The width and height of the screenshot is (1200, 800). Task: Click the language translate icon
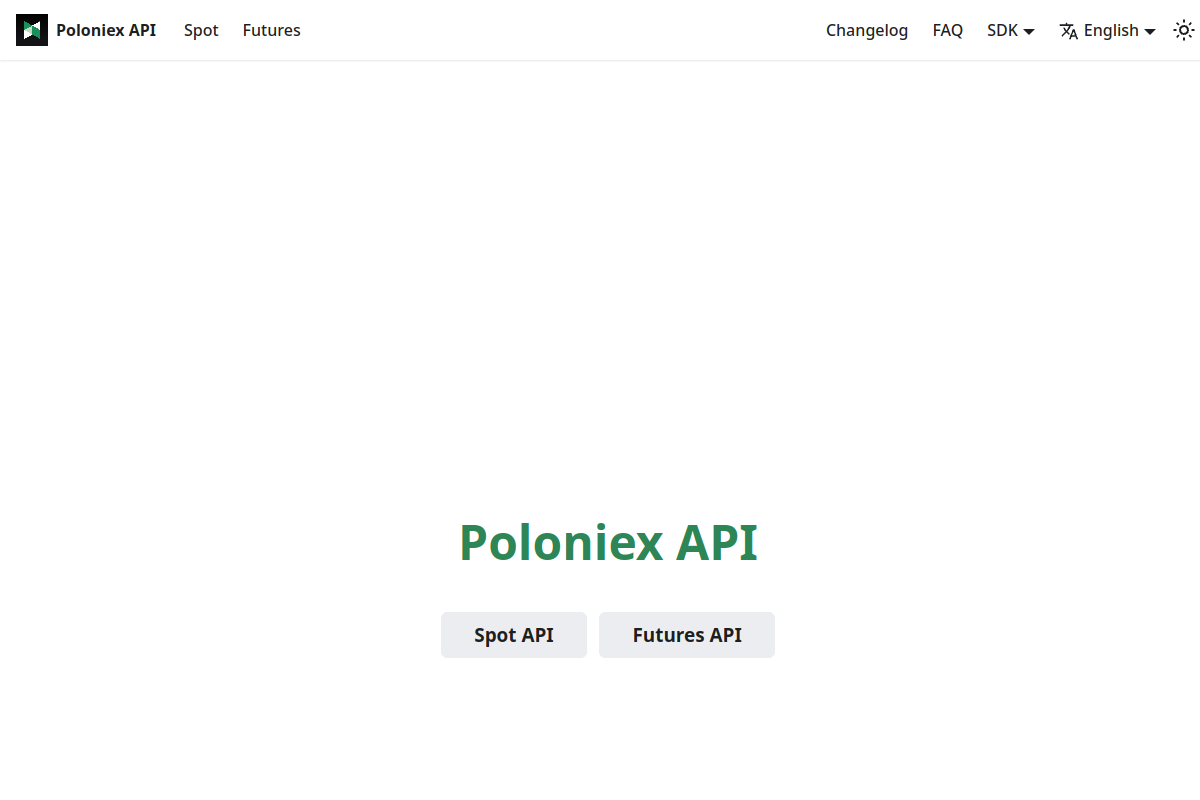point(1069,31)
